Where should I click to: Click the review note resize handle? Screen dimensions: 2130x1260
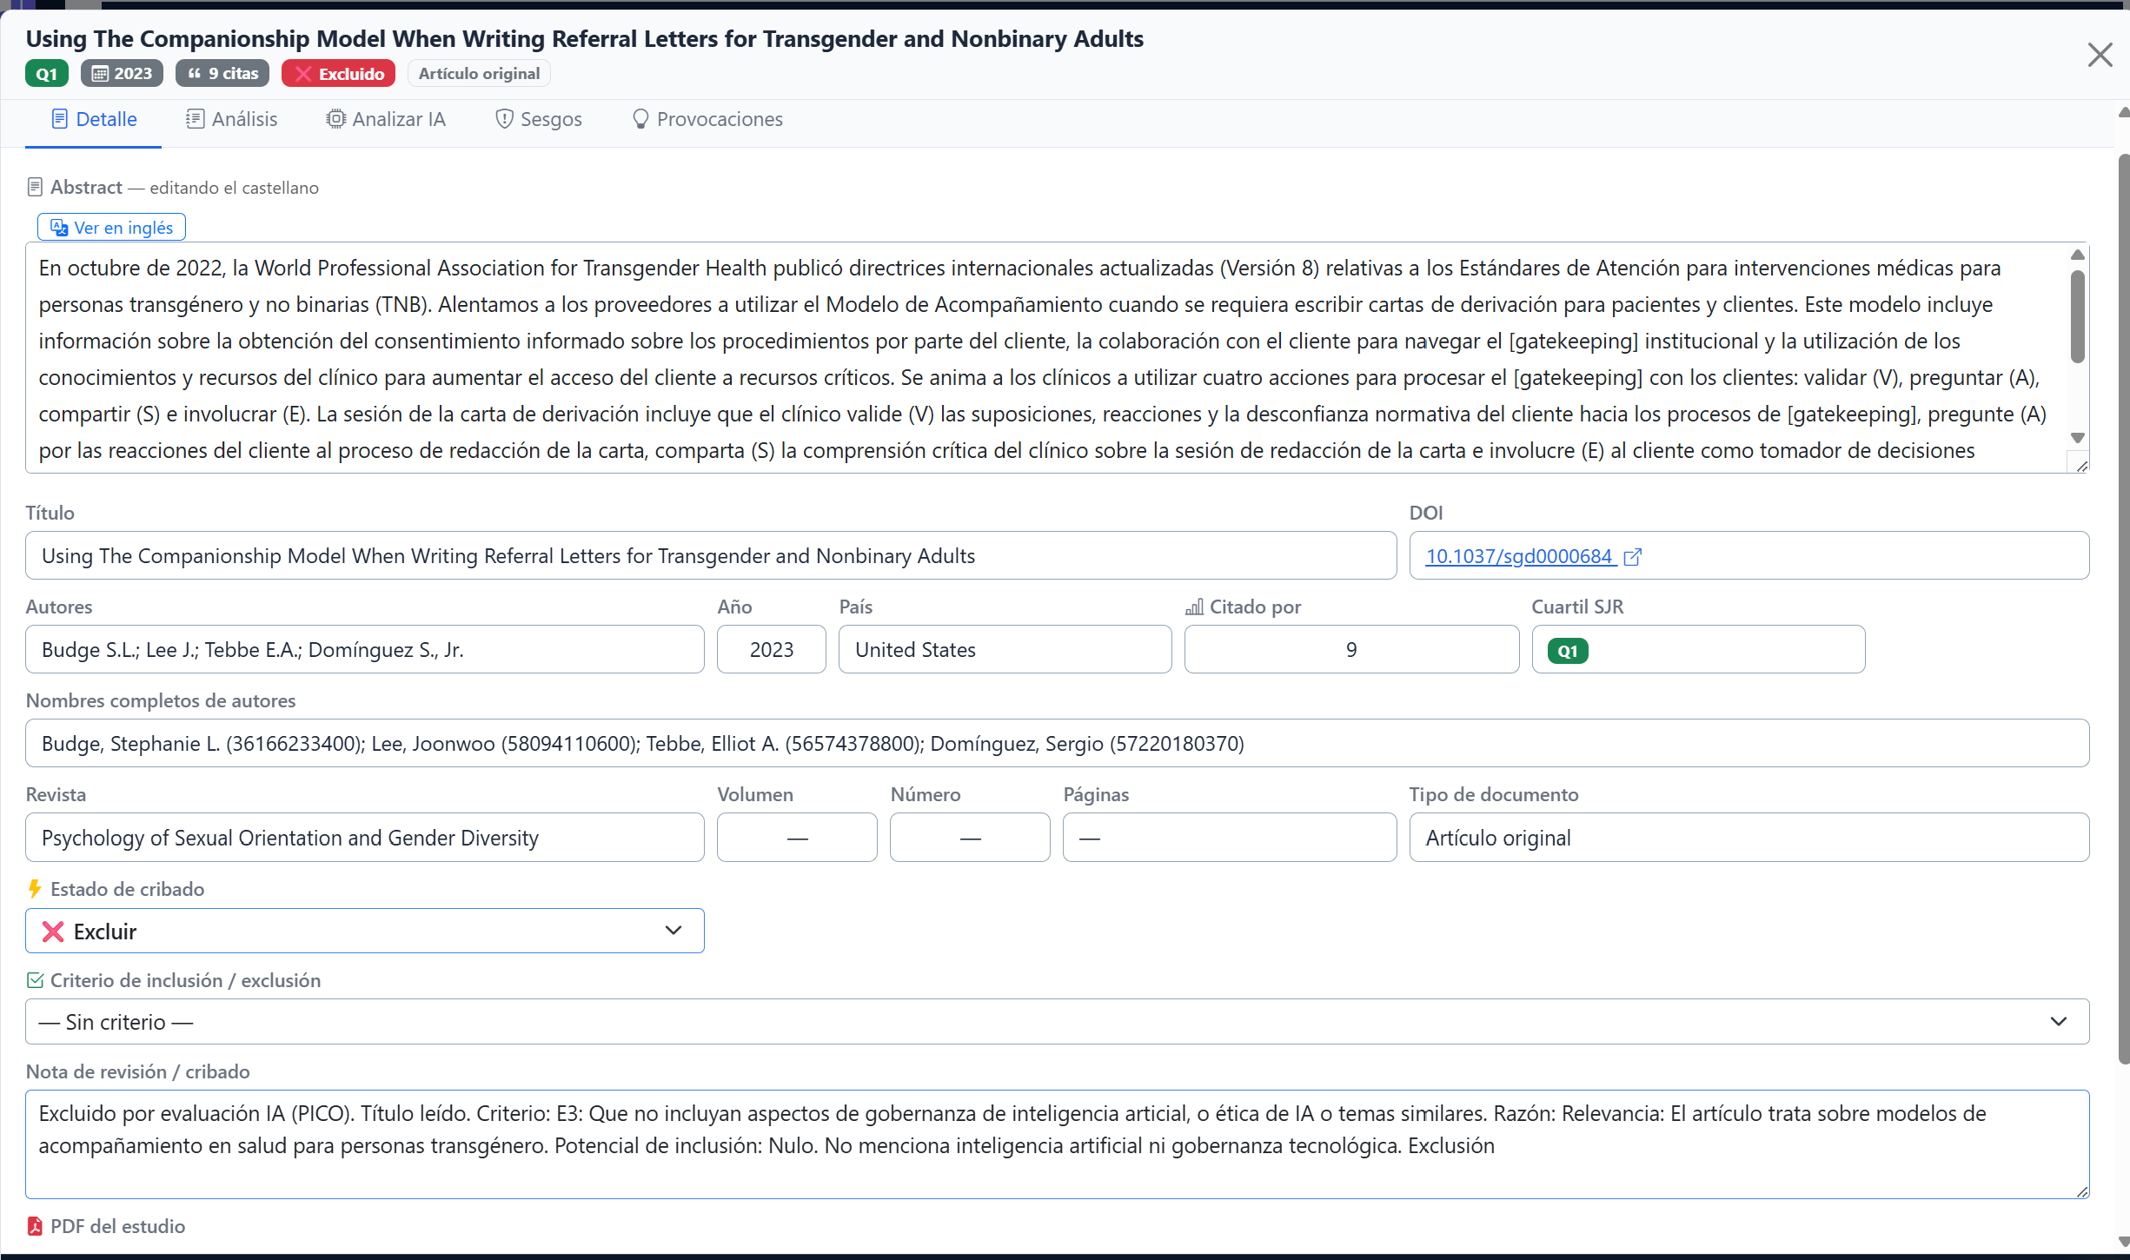[x=2082, y=1191]
